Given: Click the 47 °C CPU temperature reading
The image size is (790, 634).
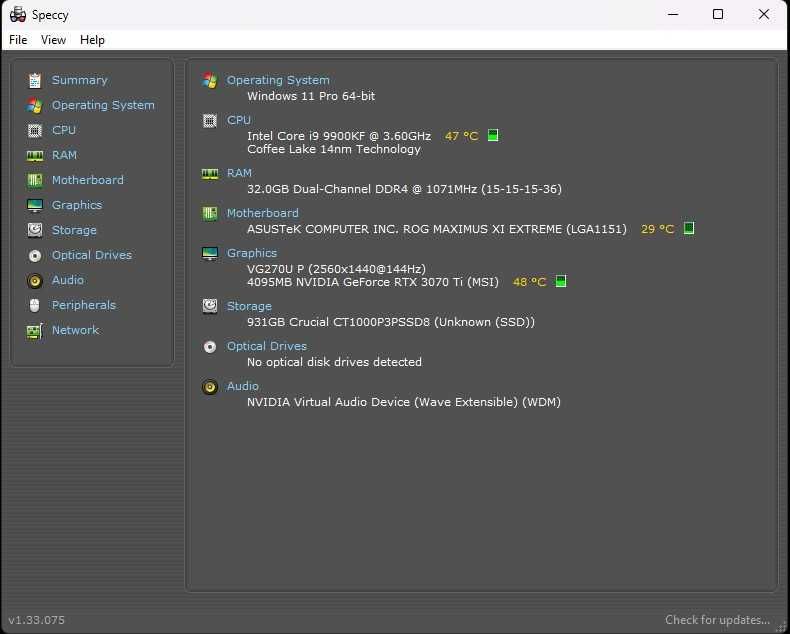Looking at the screenshot, I should 462,136.
